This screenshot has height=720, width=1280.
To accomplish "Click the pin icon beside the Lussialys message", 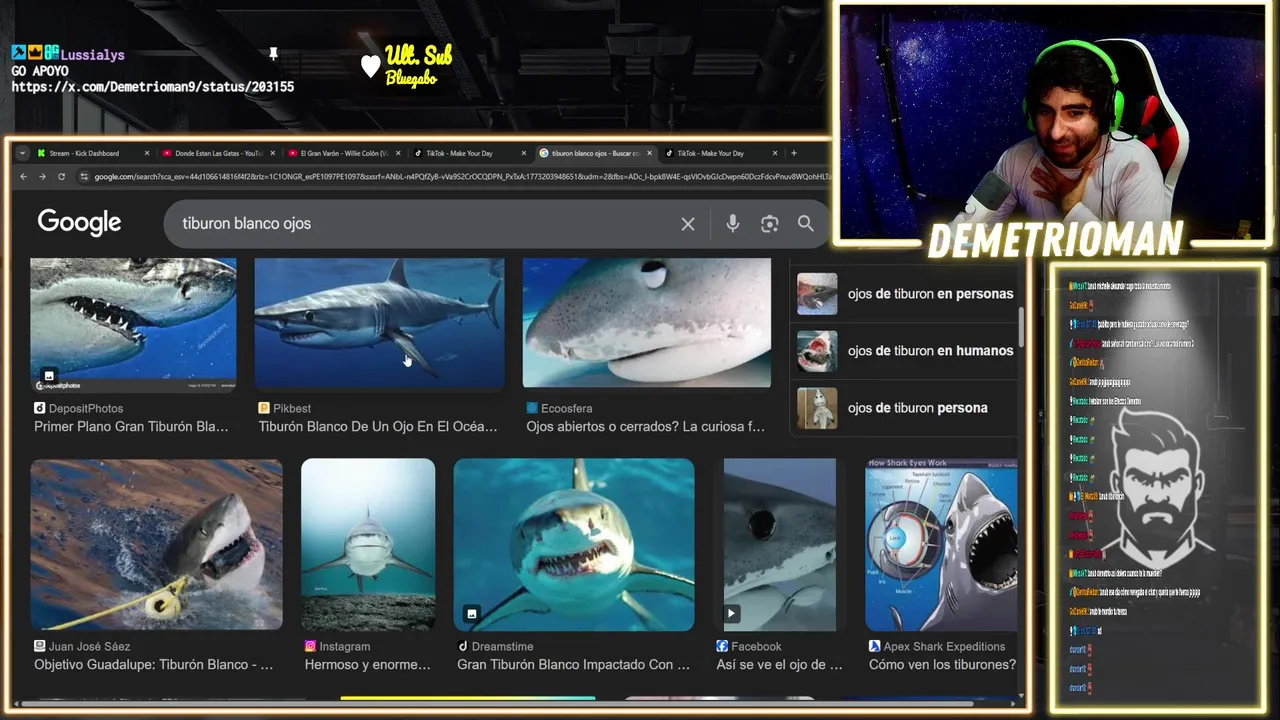I will pyautogui.click(x=273, y=54).
